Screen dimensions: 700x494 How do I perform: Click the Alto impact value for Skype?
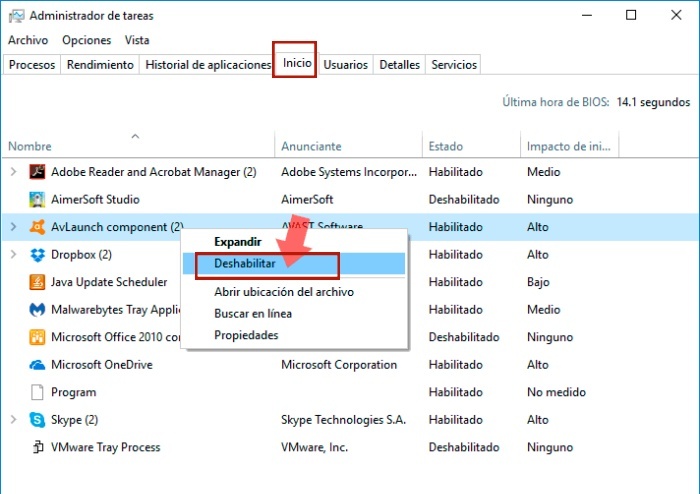coord(538,420)
